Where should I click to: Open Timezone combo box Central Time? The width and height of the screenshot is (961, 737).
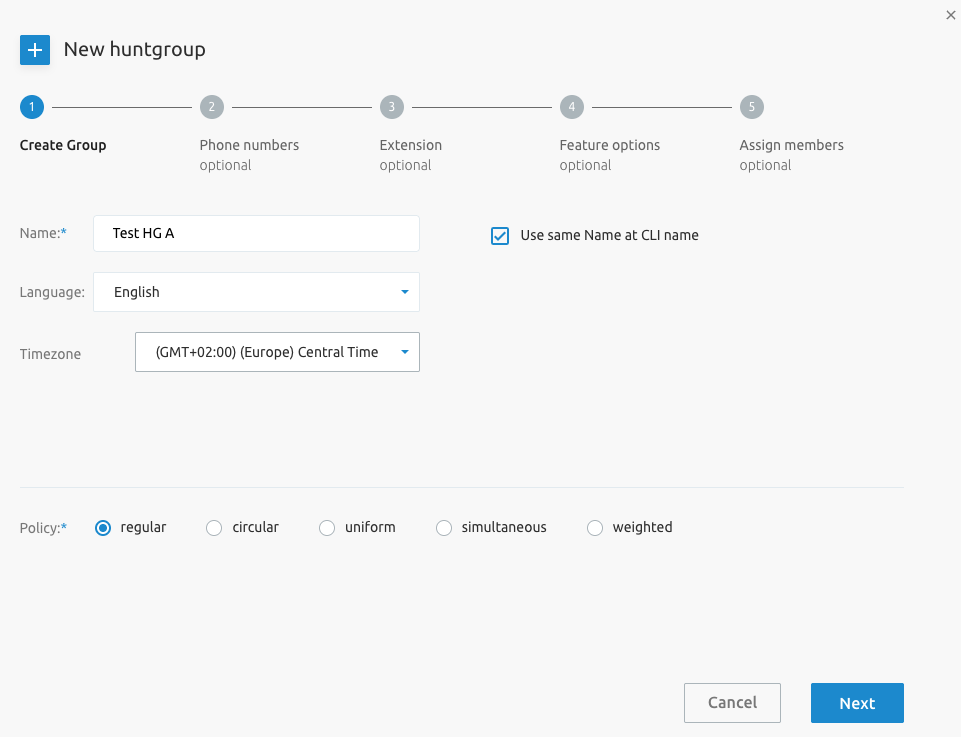tap(277, 352)
